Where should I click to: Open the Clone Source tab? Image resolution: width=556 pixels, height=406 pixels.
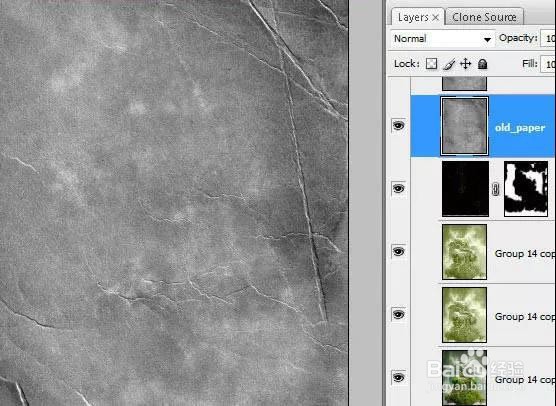coord(484,17)
